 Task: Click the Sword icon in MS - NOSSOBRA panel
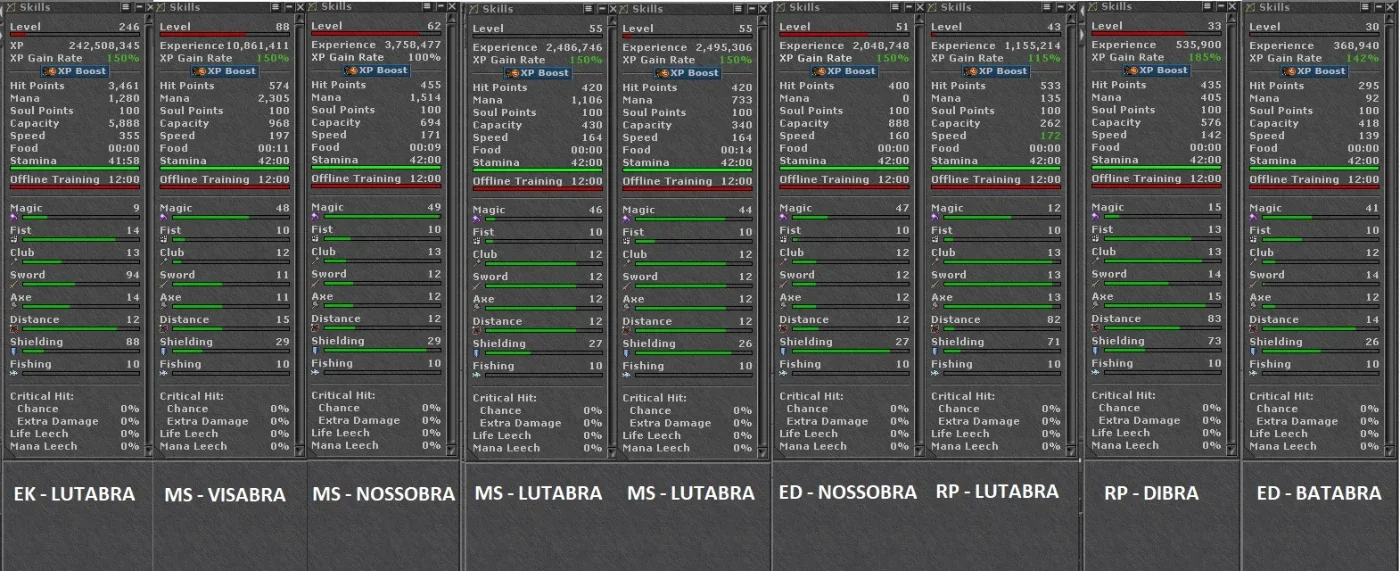(x=315, y=283)
